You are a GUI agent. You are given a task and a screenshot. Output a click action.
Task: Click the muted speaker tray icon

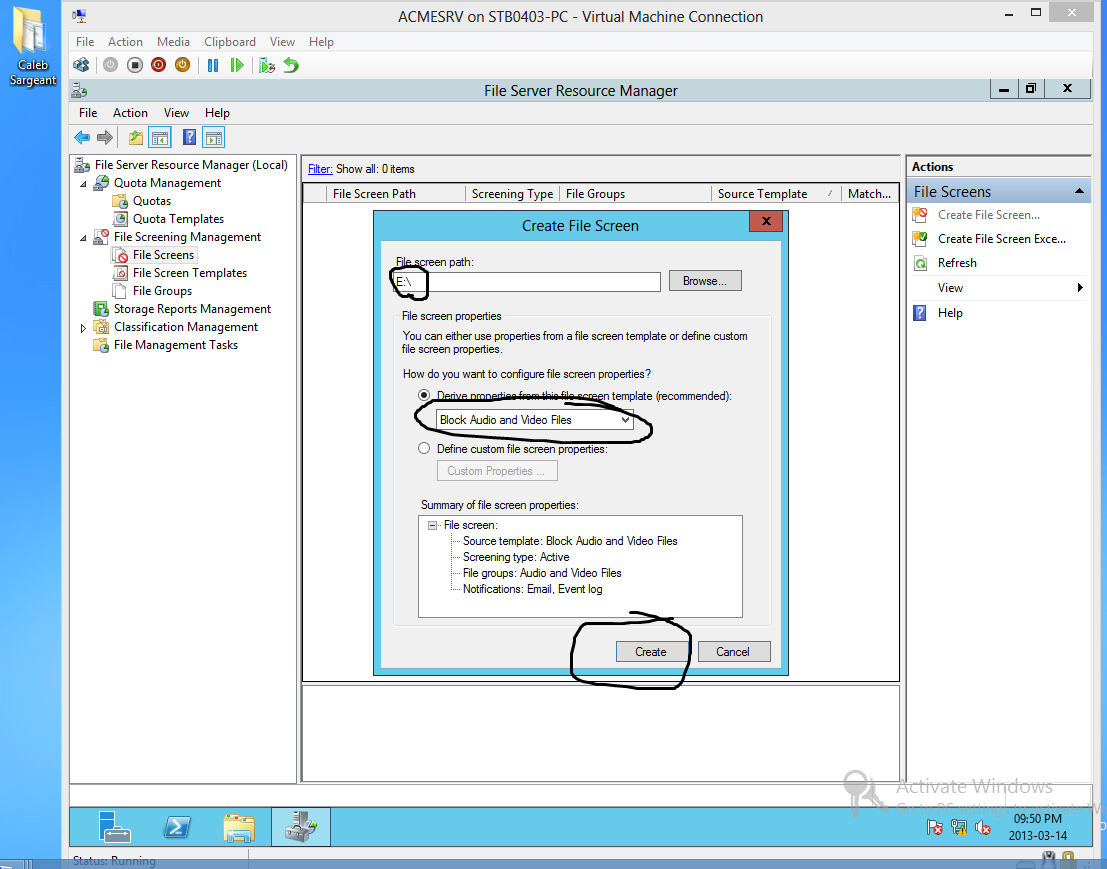pos(982,827)
